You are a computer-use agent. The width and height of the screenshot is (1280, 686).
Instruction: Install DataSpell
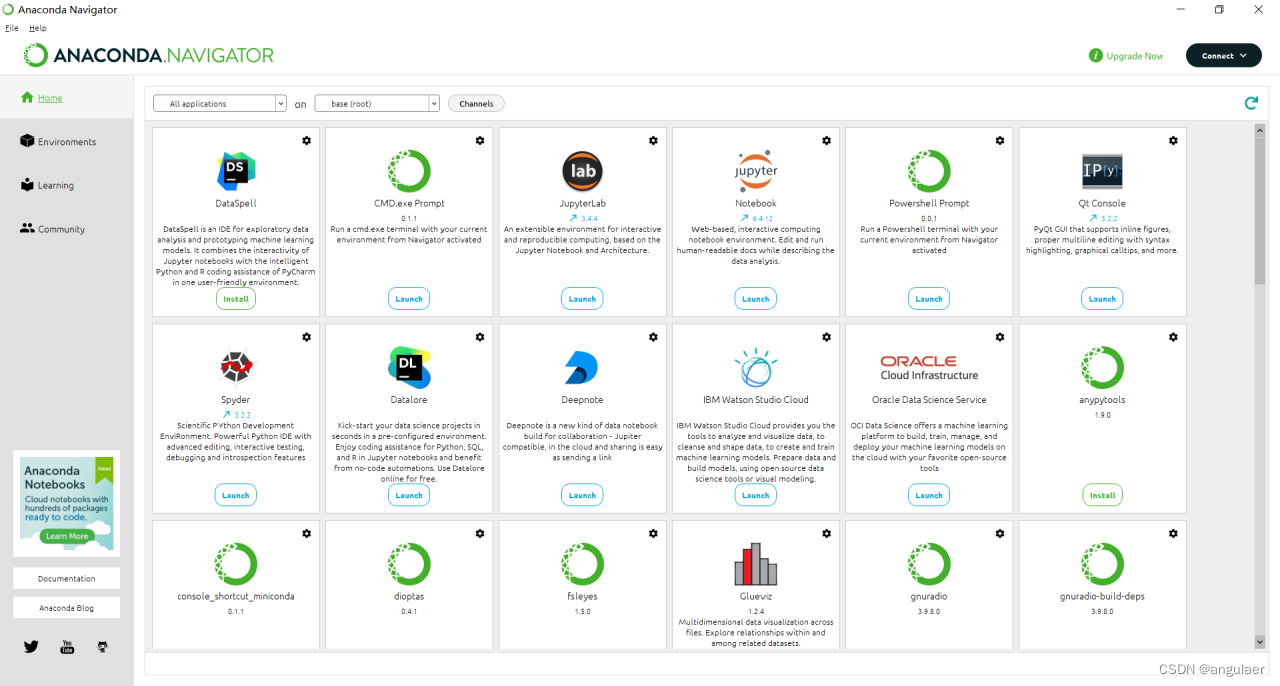coord(236,298)
